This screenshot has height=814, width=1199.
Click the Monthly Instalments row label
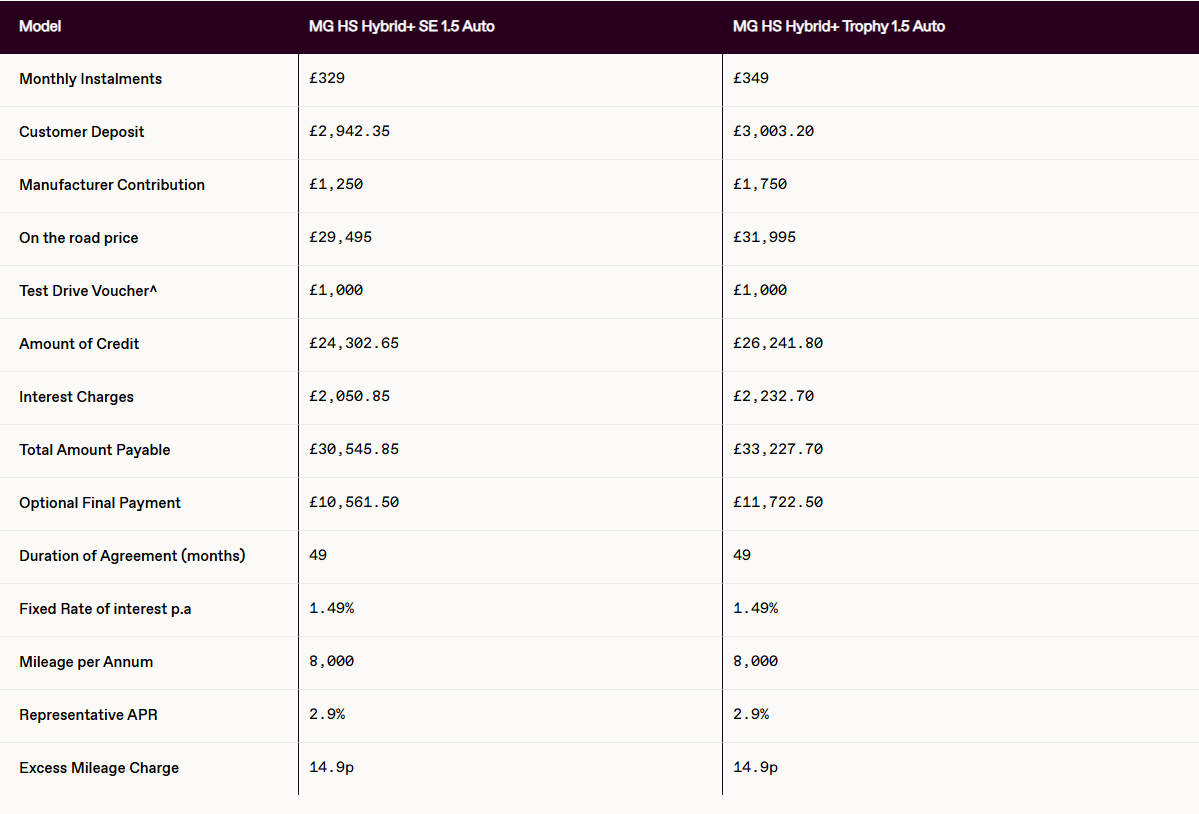[90, 79]
